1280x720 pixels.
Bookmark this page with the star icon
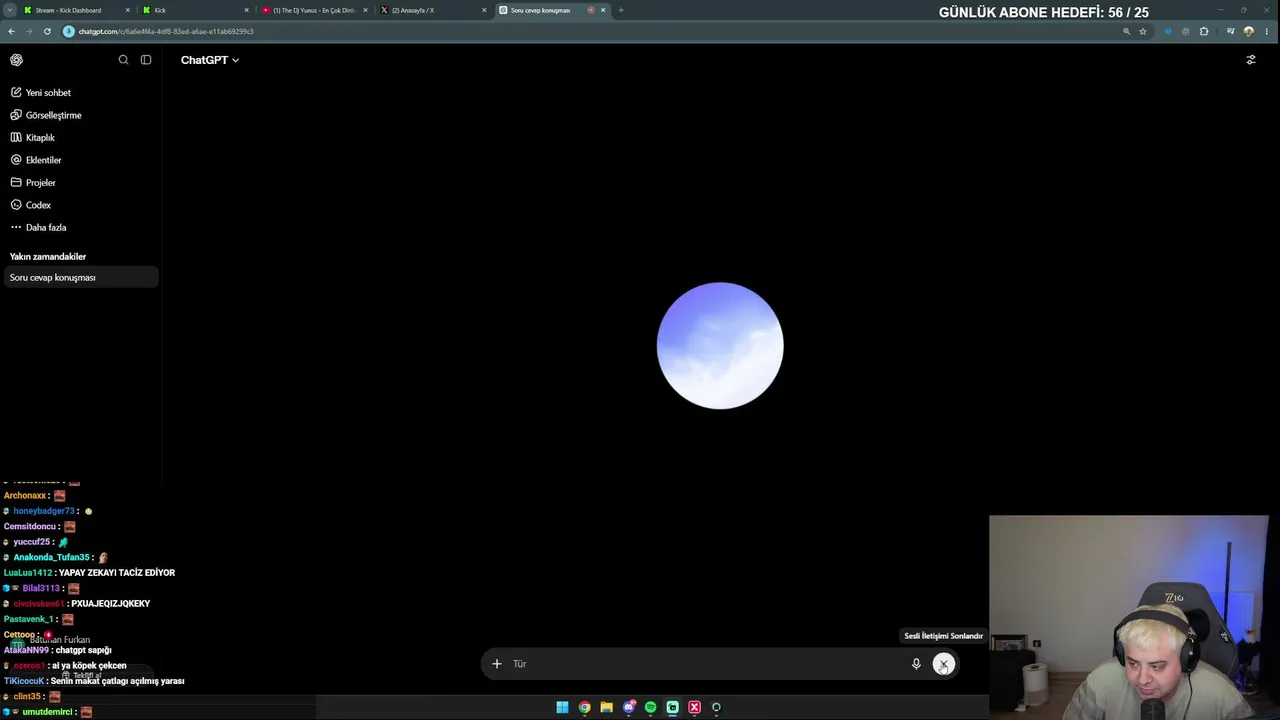click(x=1143, y=31)
